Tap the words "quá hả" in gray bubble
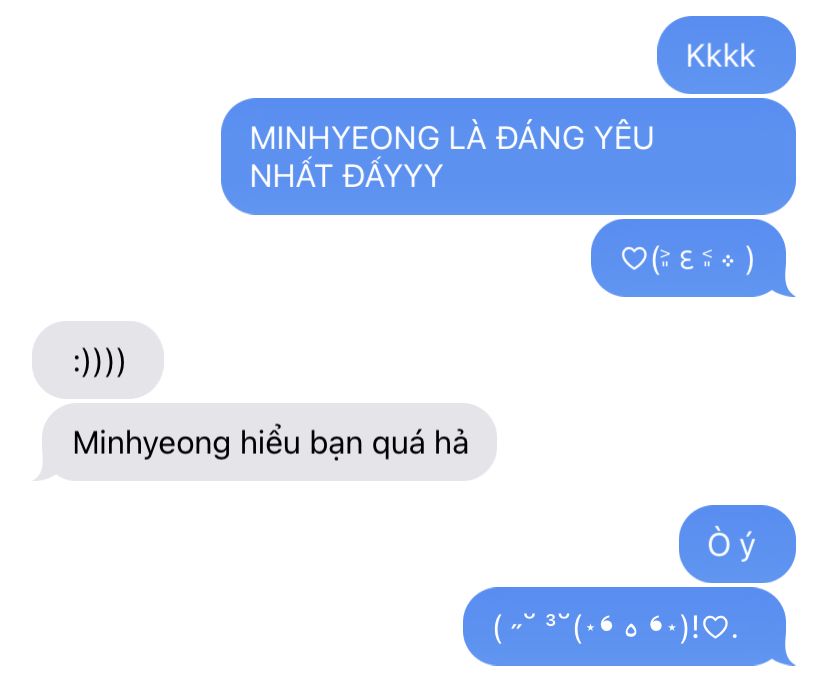 [420, 444]
